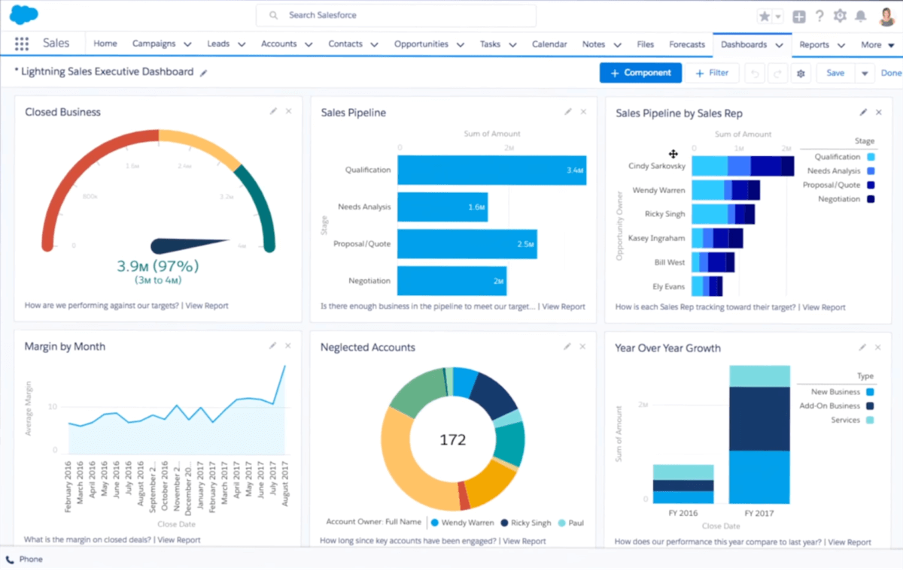Click the FY 2016 stacked bar
The width and height of the screenshot is (904, 570).
click(683, 484)
